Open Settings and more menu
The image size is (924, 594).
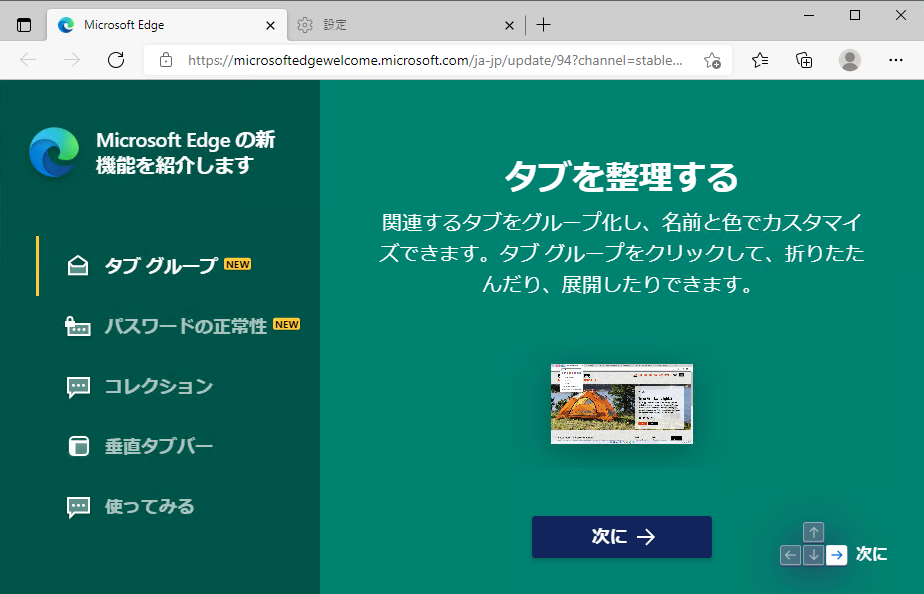tap(896, 60)
